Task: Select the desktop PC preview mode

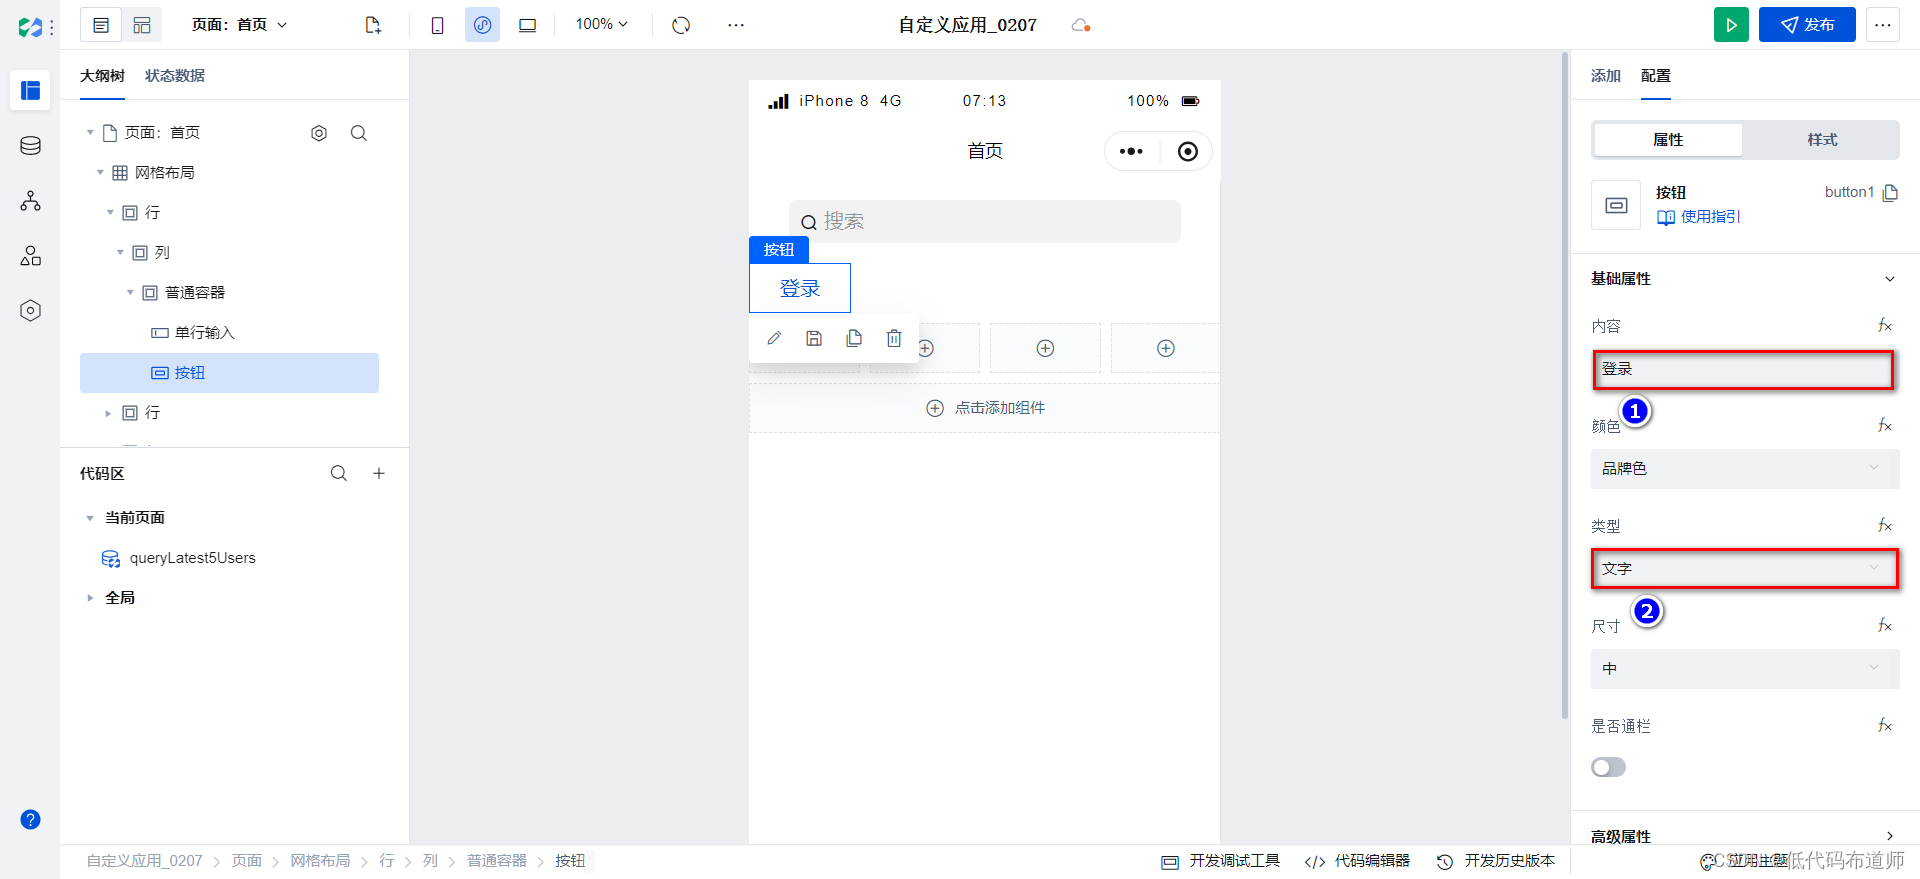Action: (x=527, y=25)
